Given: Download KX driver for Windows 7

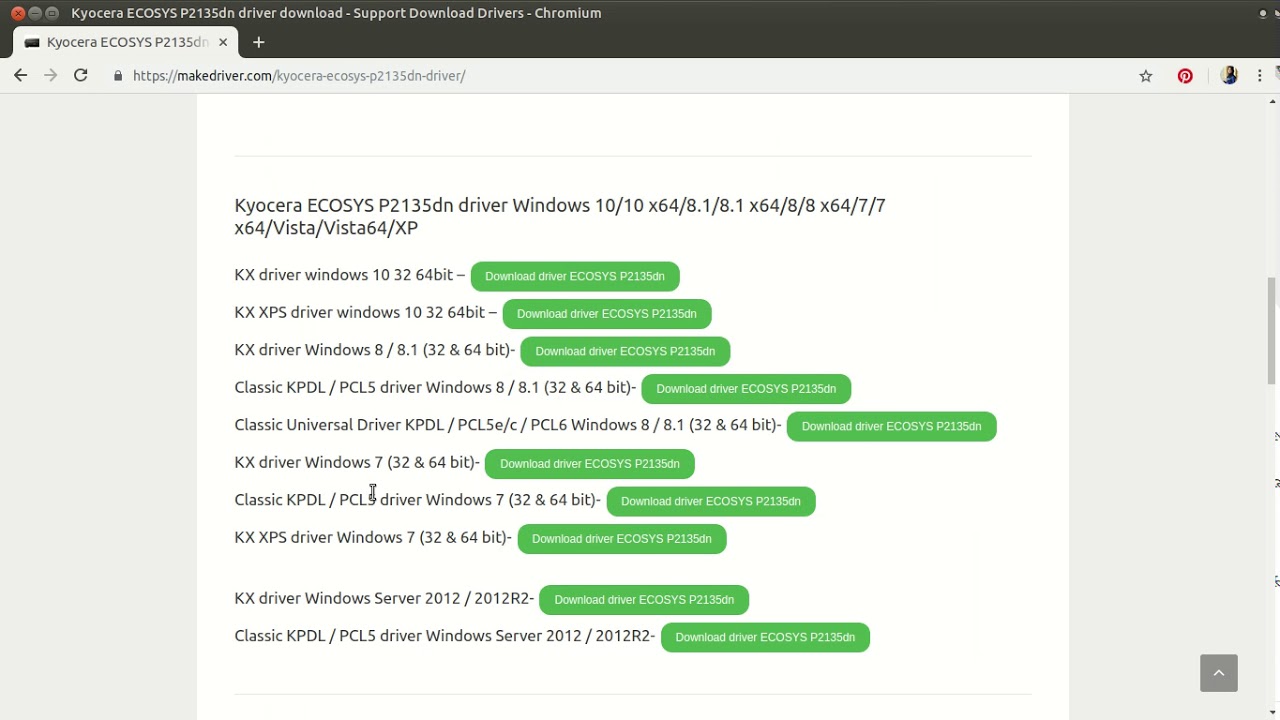Looking at the screenshot, I should (x=590, y=464).
